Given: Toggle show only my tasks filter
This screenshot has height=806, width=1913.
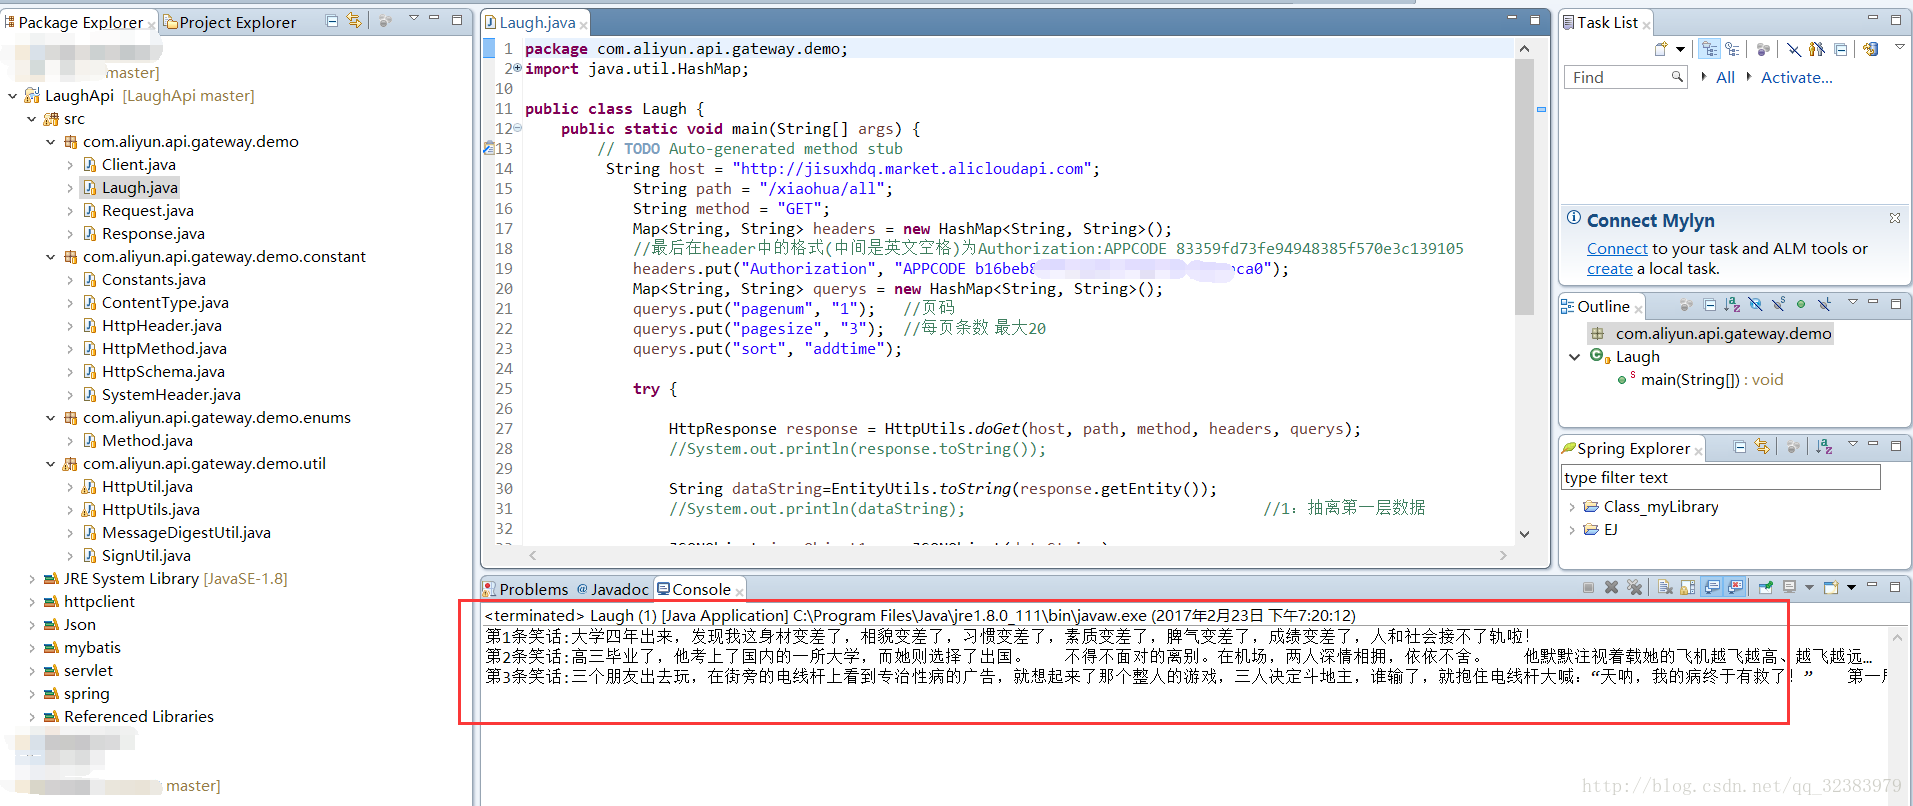Looking at the screenshot, I should coord(1817,49).
